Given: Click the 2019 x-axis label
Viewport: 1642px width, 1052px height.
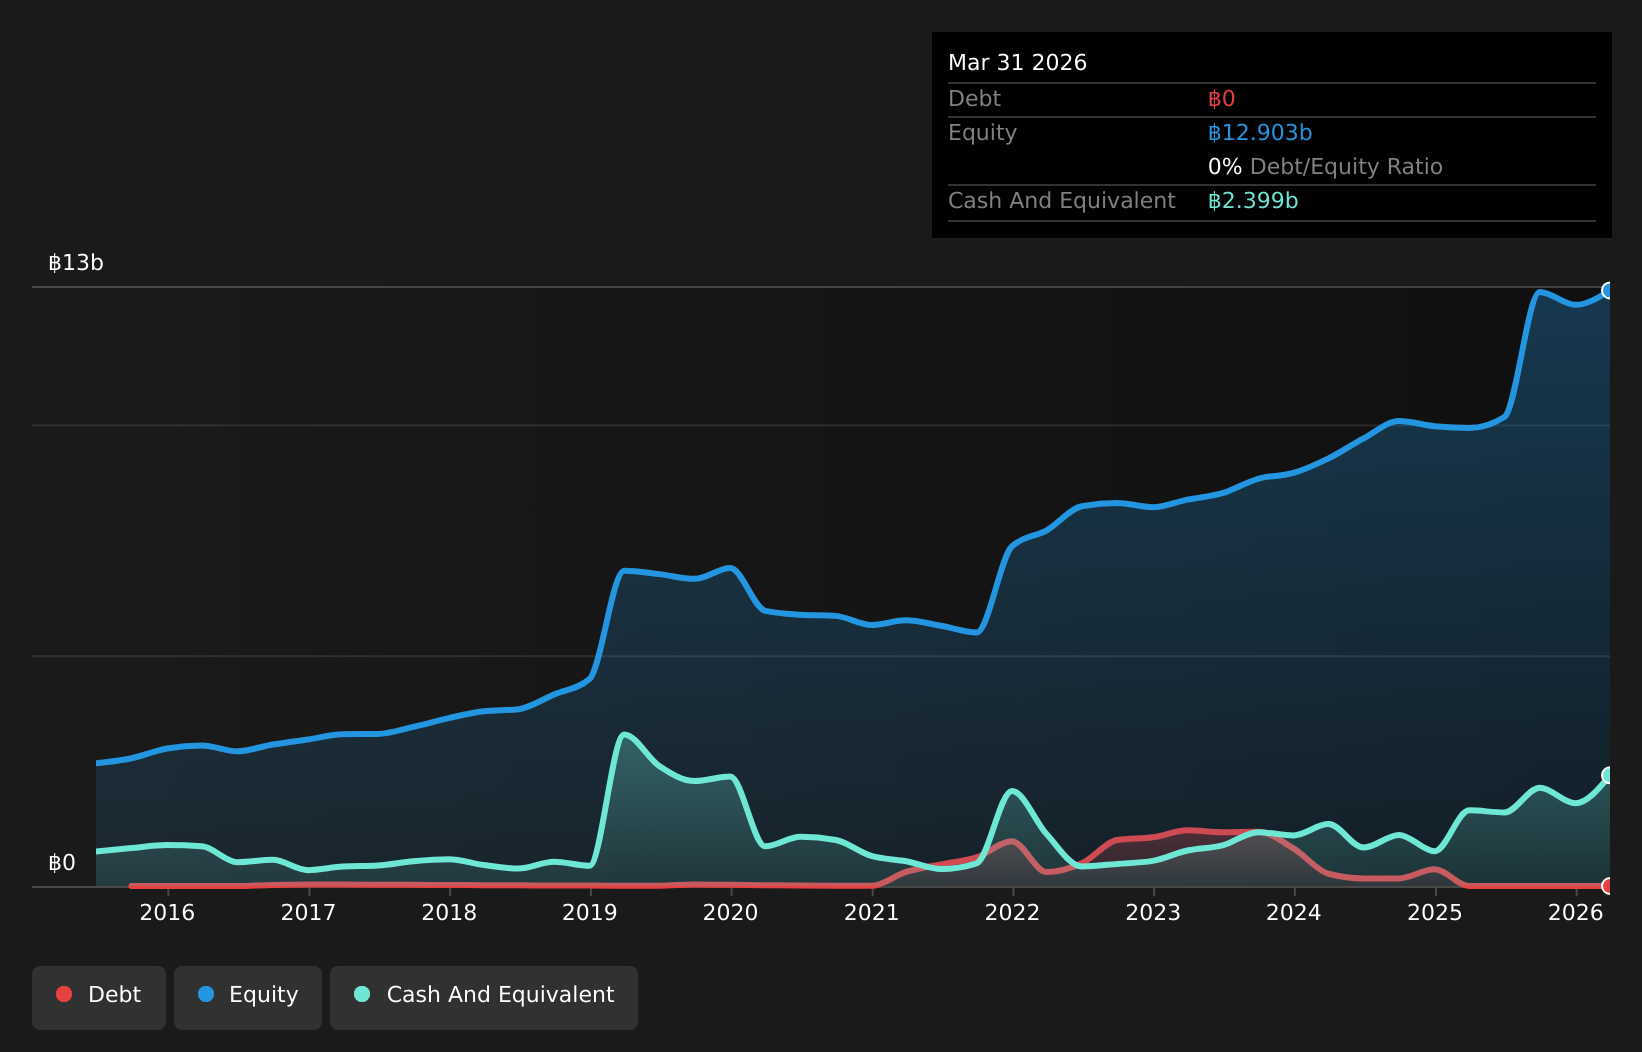Looking at the screenshot, I should pyautogui.click(x=590, y=912).
